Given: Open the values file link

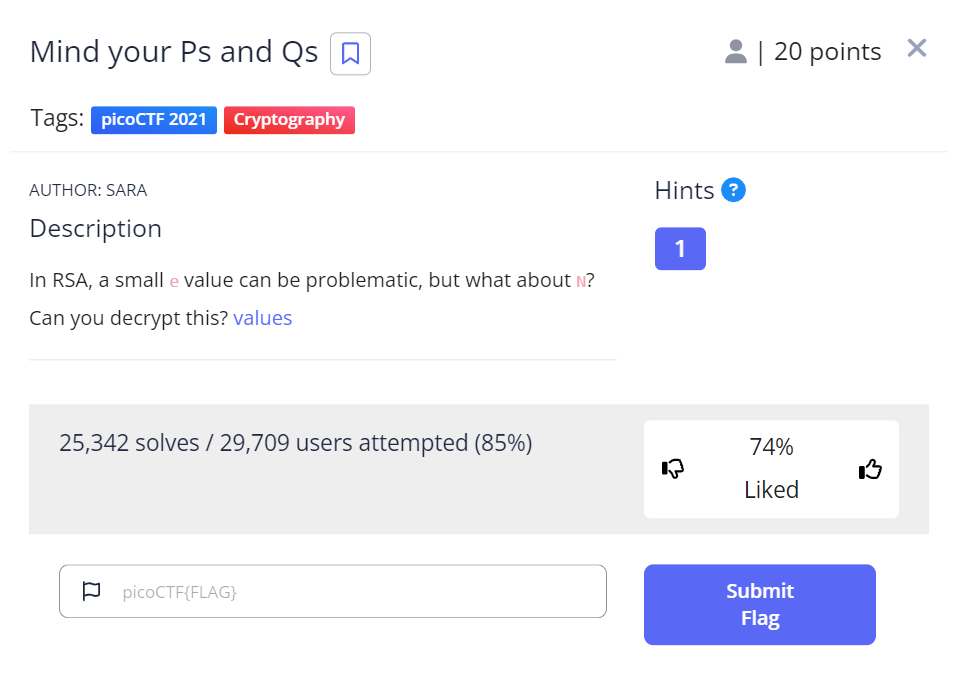Looking at the screenshot, I should [x=263, y=319].
